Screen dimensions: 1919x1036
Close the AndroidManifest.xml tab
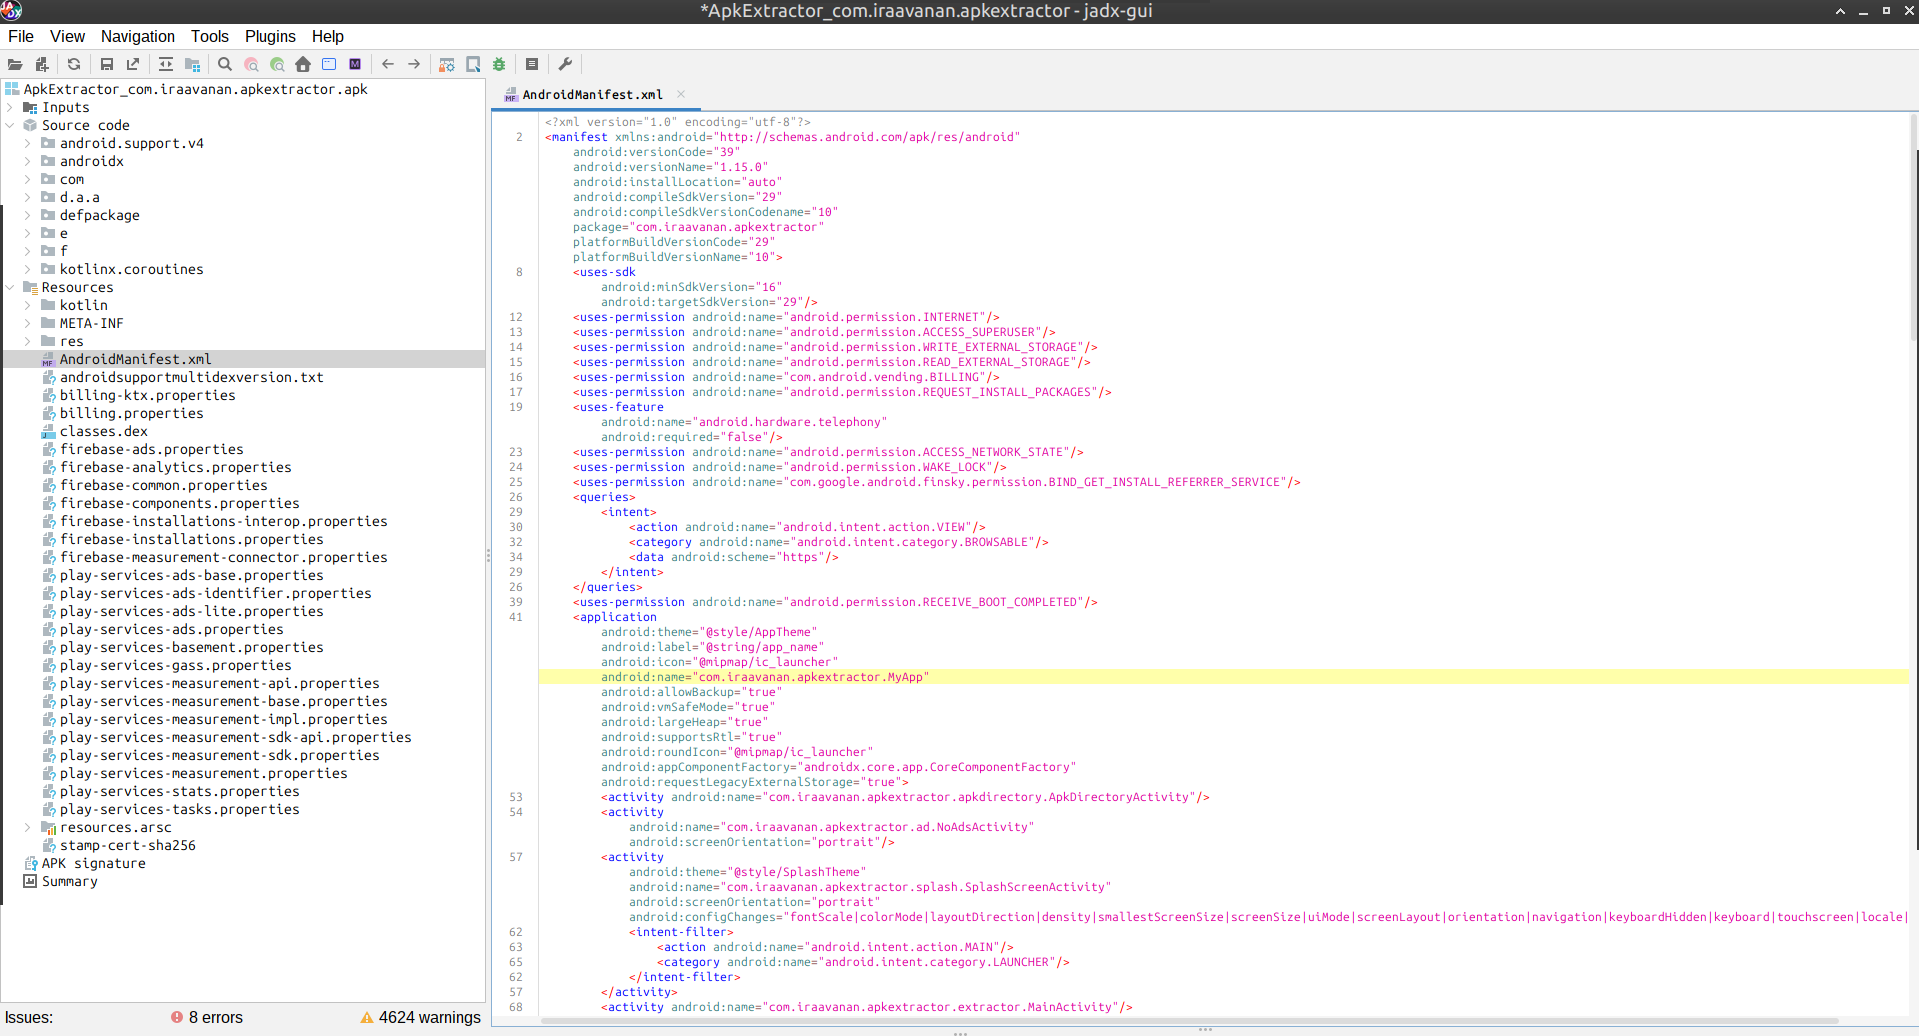click(681, 94)
